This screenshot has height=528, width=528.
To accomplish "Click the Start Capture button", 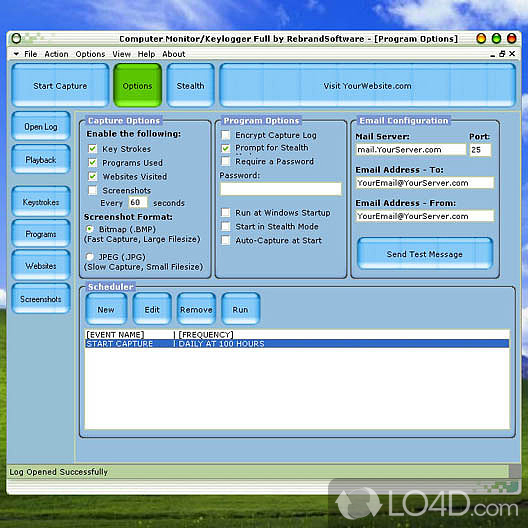I will [60, 86].
